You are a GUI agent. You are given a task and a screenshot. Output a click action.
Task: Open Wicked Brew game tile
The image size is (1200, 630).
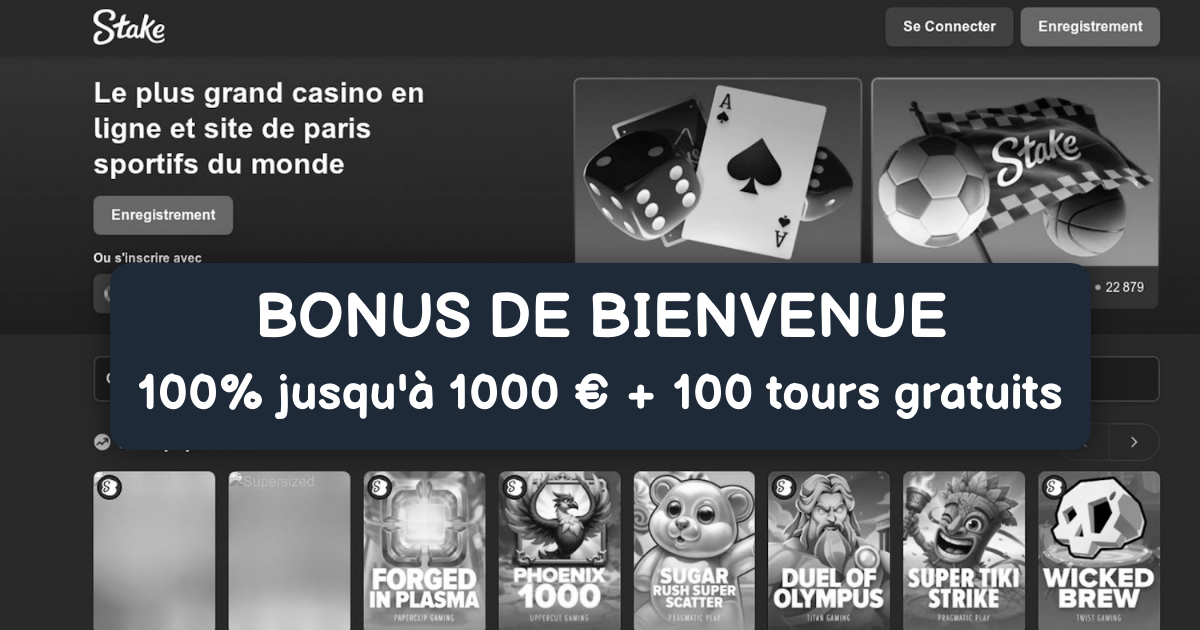tap(1099, 551)
